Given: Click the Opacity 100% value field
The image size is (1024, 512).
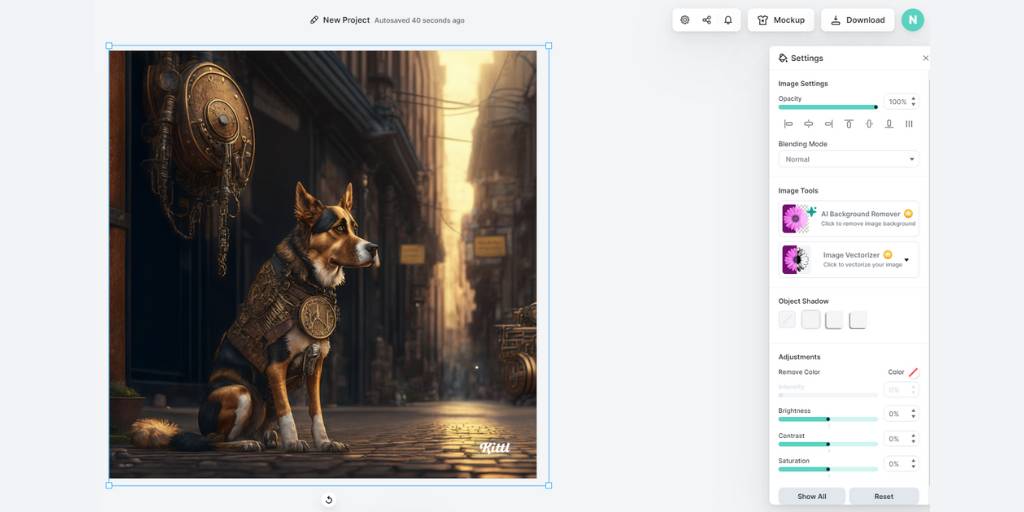Looking at the screenshot, I should click(897, 102).
